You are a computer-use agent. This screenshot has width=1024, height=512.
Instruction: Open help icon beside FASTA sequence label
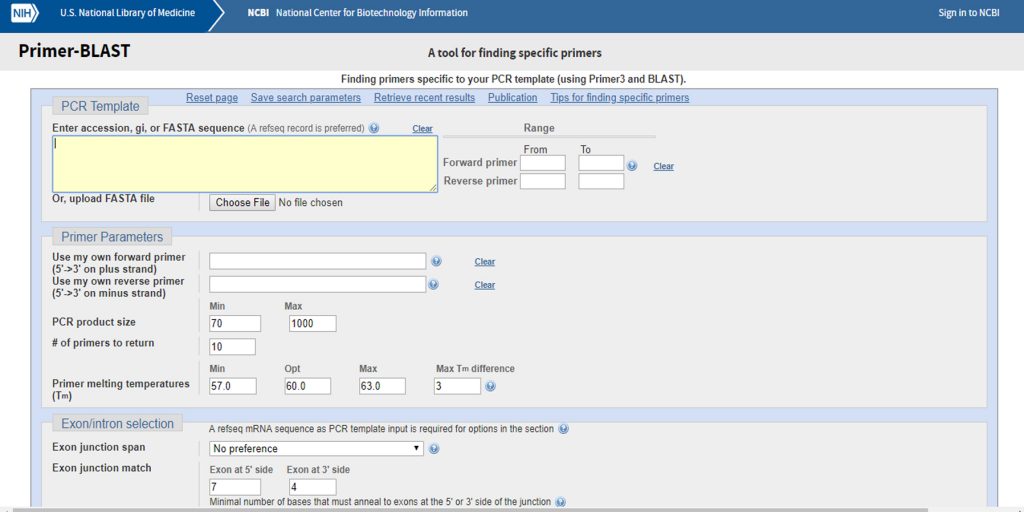(x=374, y=129)
